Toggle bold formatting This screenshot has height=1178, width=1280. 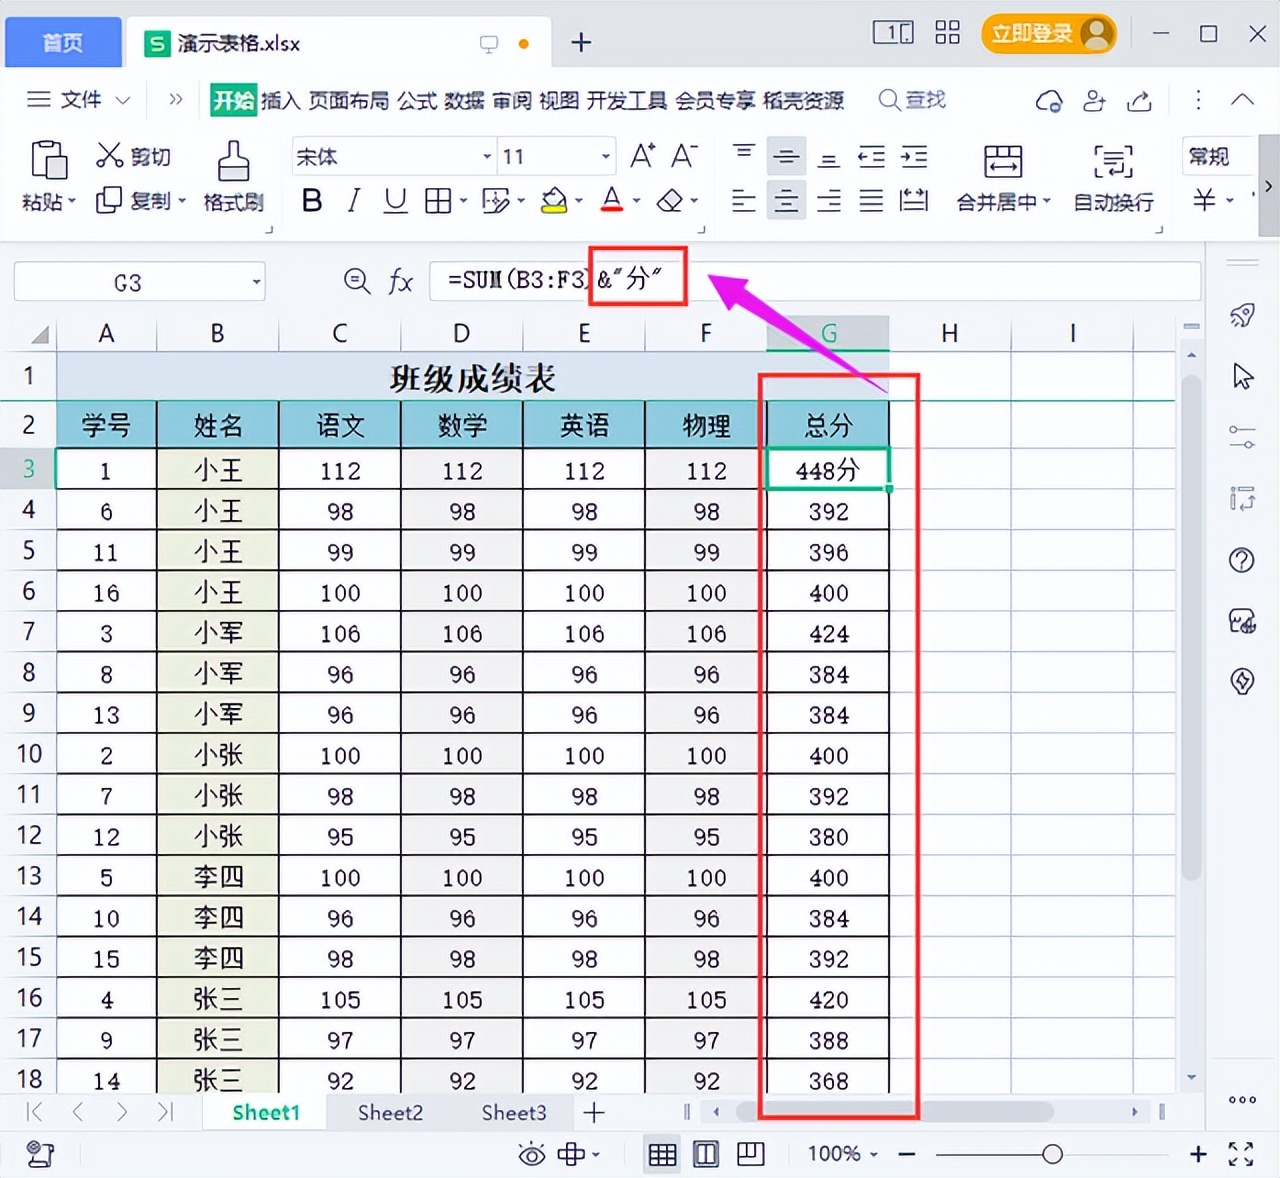(x=311, y=200)
